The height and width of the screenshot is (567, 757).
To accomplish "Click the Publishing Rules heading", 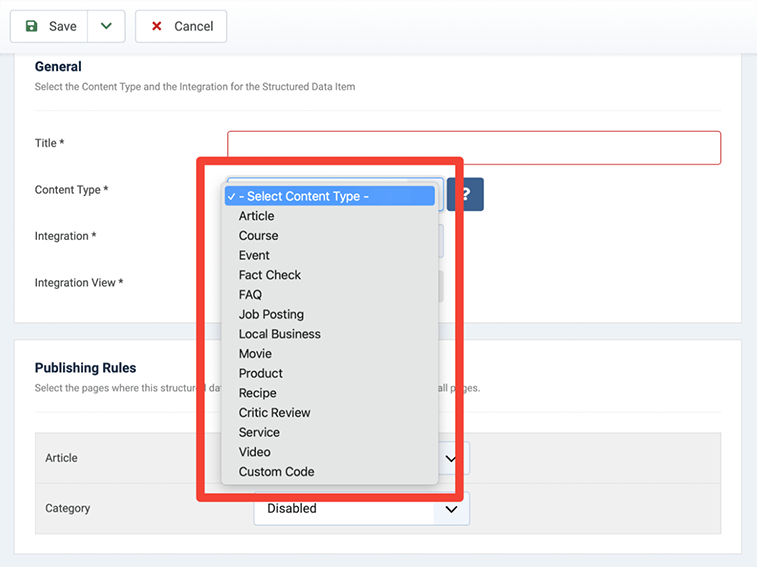I will click(85, 368).
